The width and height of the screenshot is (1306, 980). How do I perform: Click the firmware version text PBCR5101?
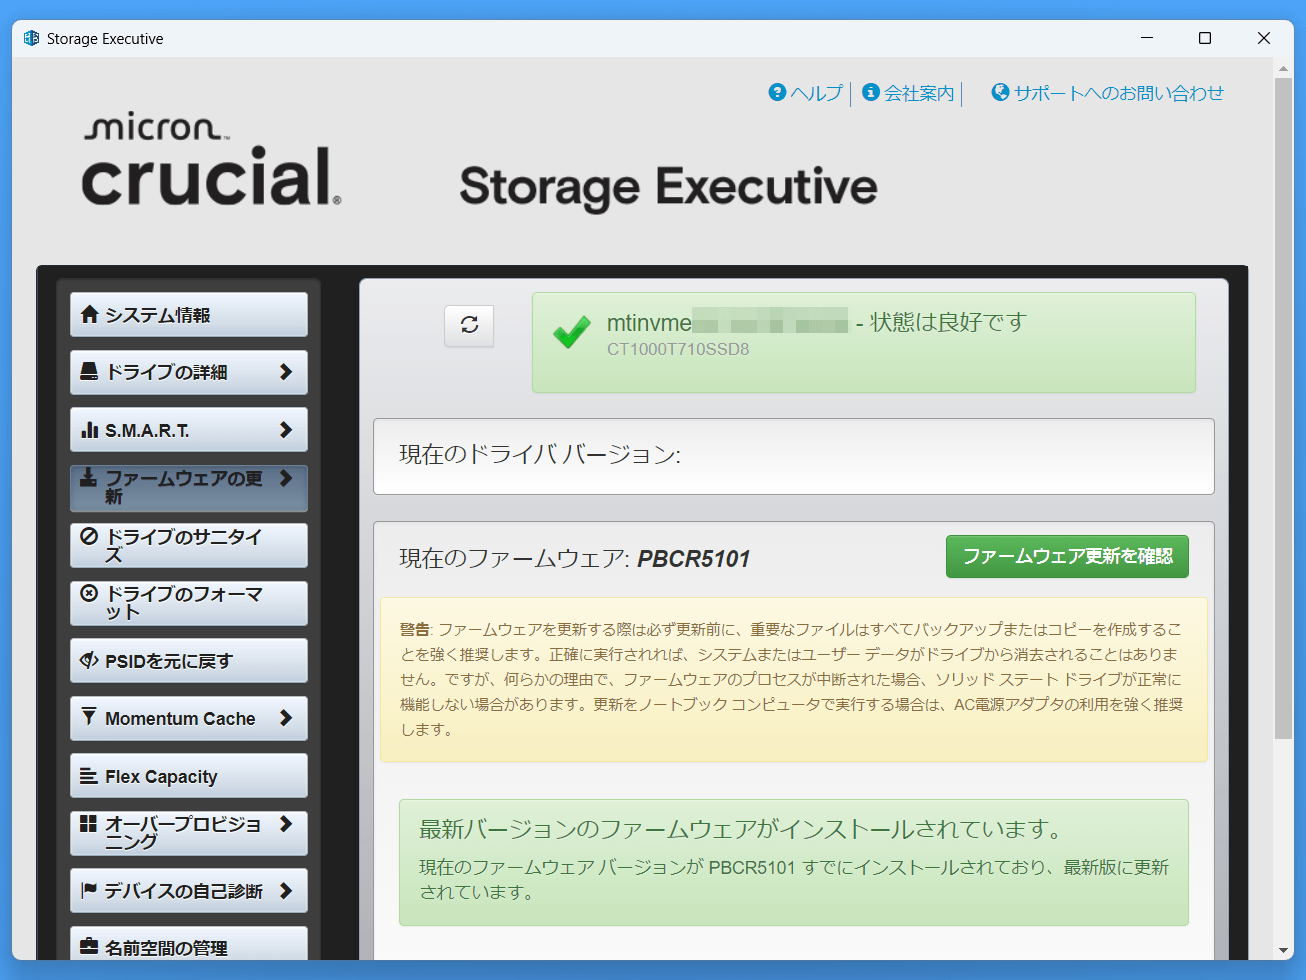694,559
